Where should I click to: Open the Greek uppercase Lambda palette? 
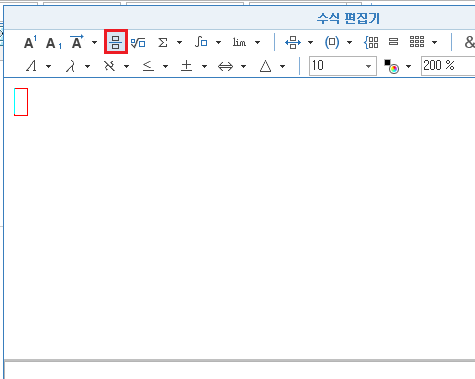pos(31,66)
